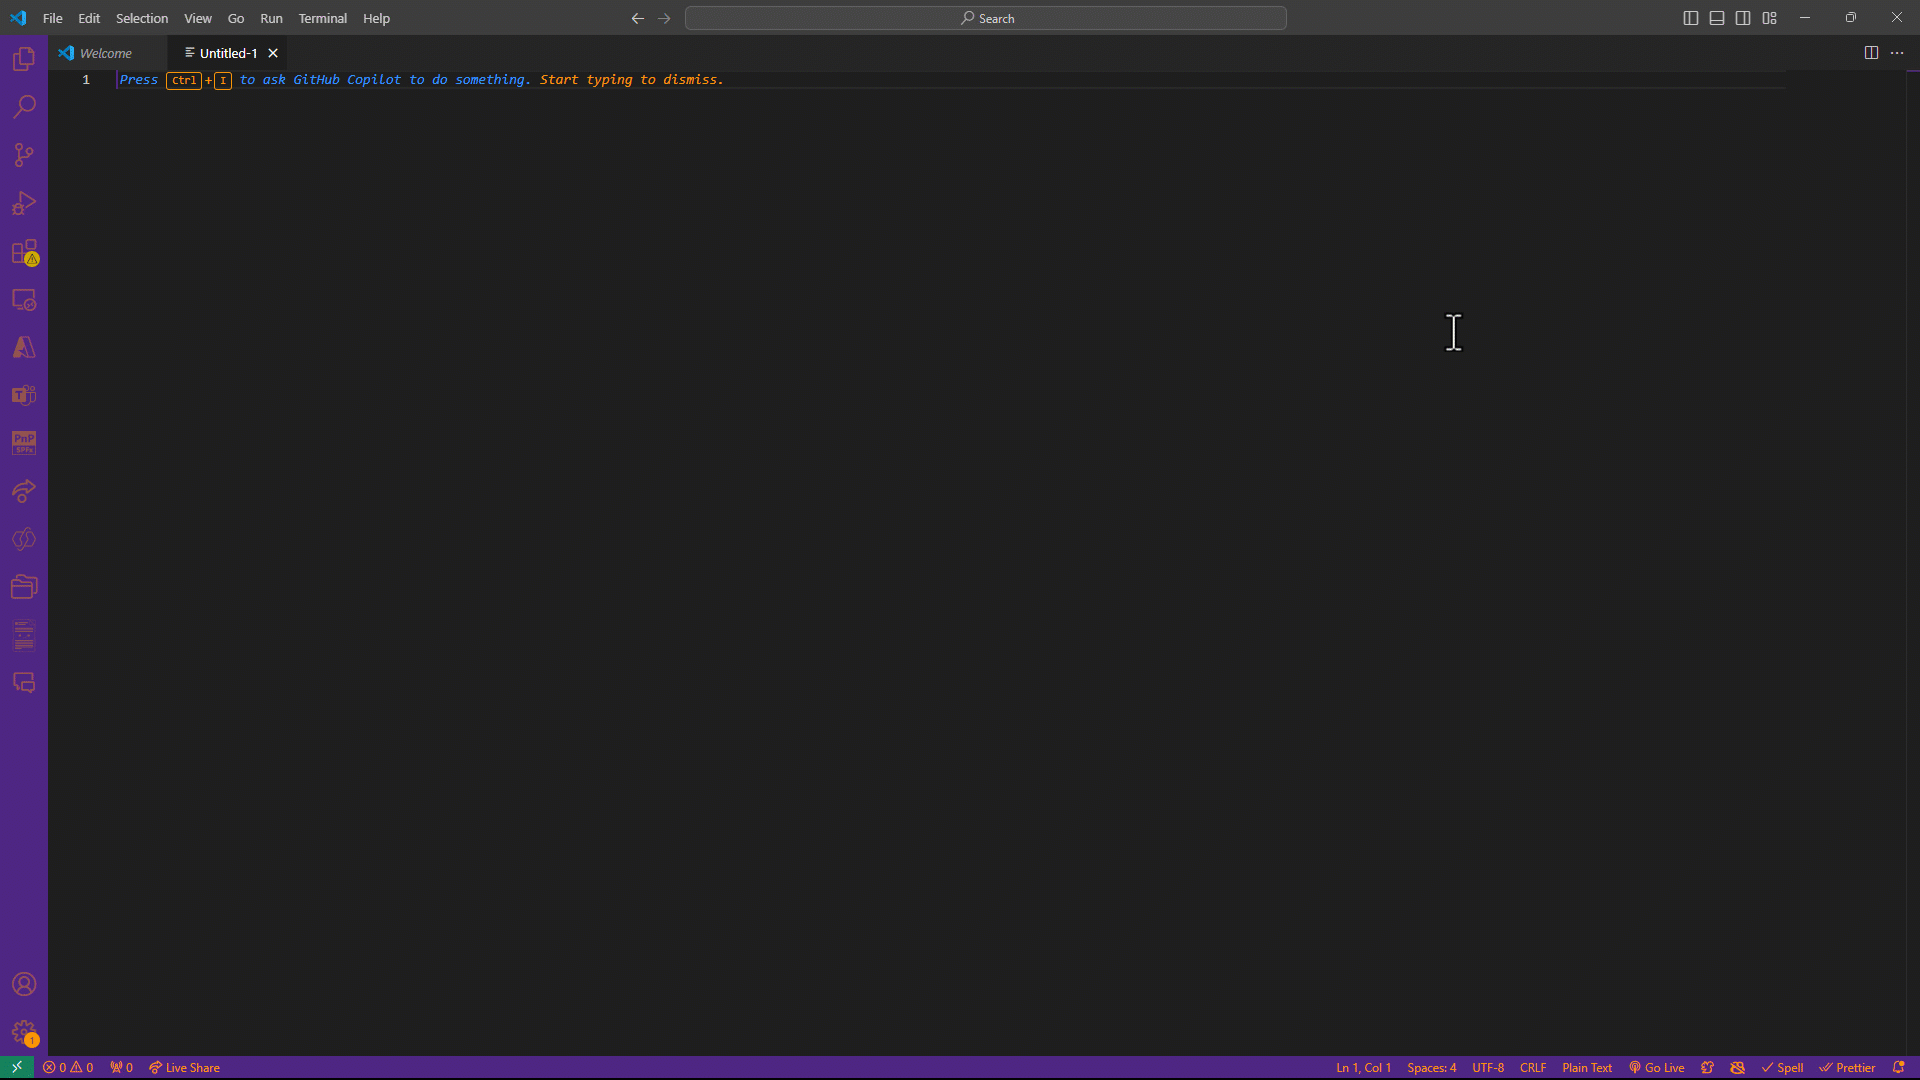The height and width of the screenshot is (1080, 1920).
Task: Open the editor More Actions ellipsis menu
Action: [x=1897, y=53]
